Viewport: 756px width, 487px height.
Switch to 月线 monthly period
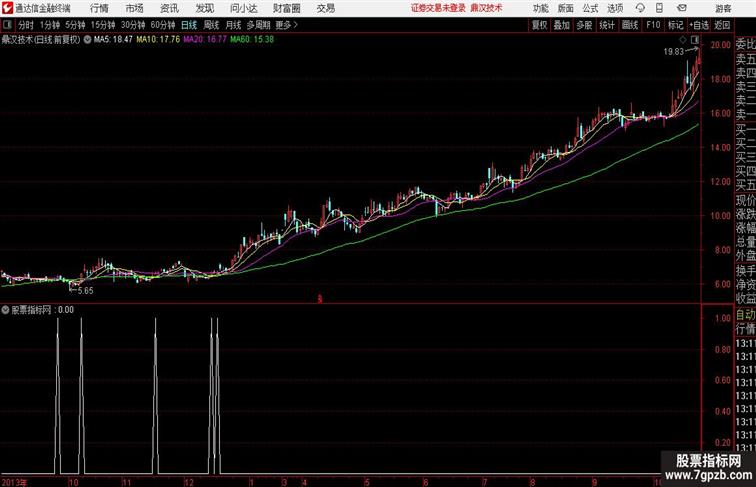coord(233,25)
